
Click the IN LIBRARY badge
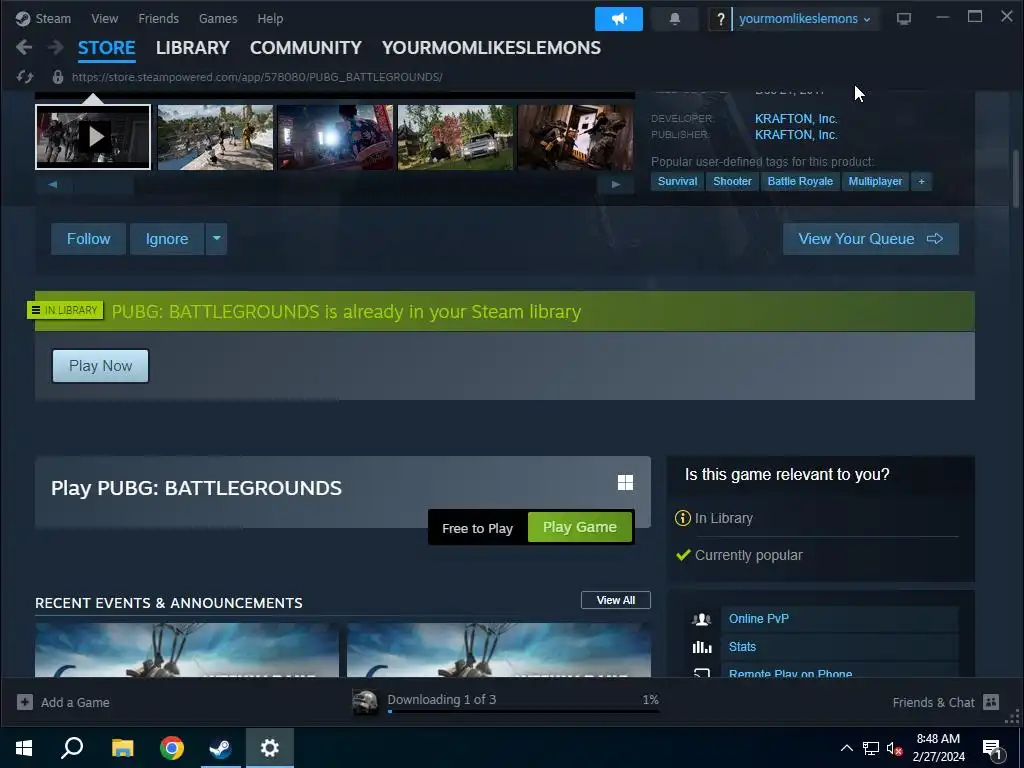click(65, 310)
